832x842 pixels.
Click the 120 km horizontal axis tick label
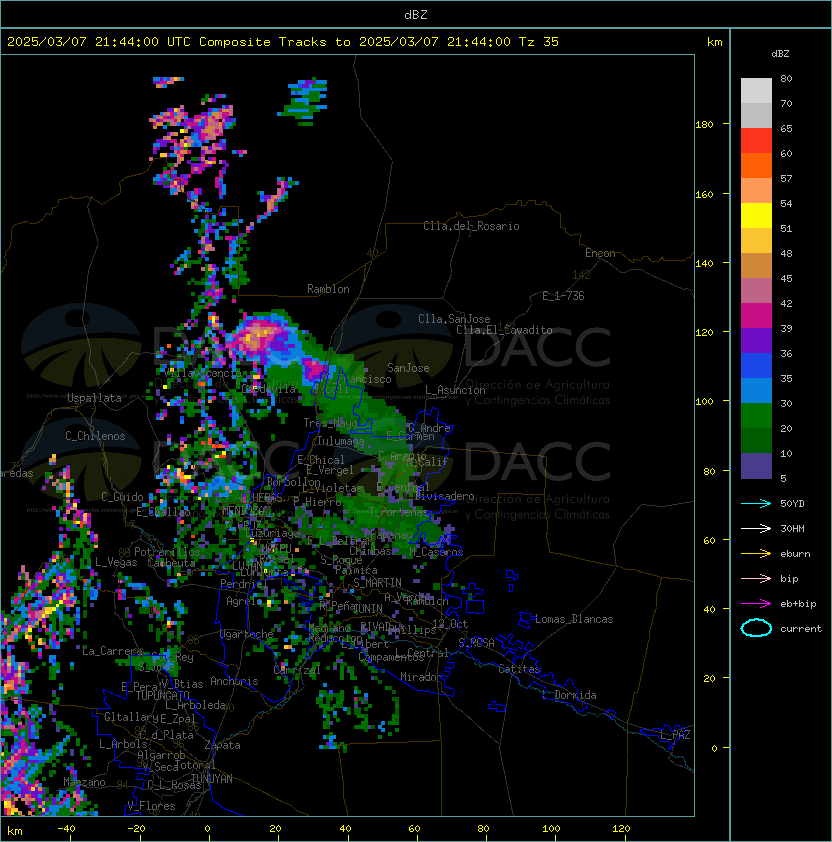(621, 829)
